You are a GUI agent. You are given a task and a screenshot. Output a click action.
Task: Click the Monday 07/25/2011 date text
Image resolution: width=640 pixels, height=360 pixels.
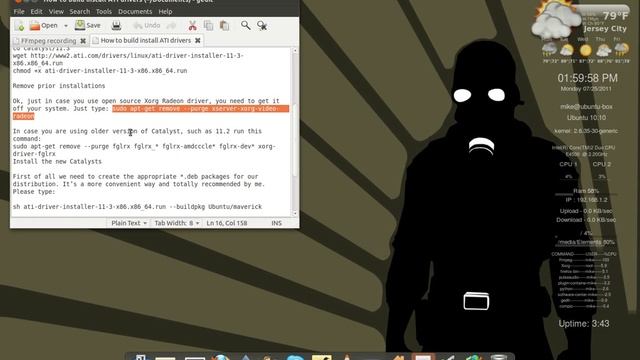pyautogui.click(x=586, y=89)
